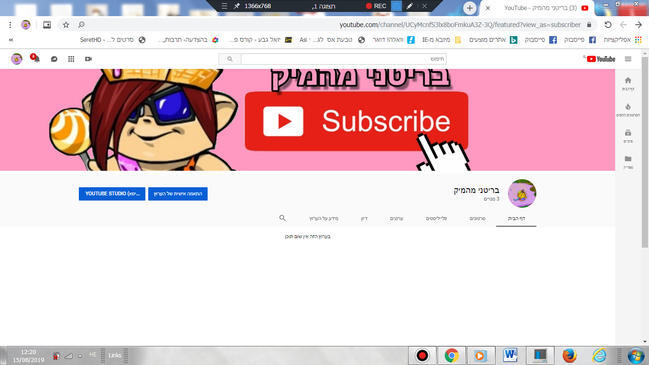Click the taskbar clock showing 12:28
This screenshot has height=365, width=649.
[x=28, y=356]
